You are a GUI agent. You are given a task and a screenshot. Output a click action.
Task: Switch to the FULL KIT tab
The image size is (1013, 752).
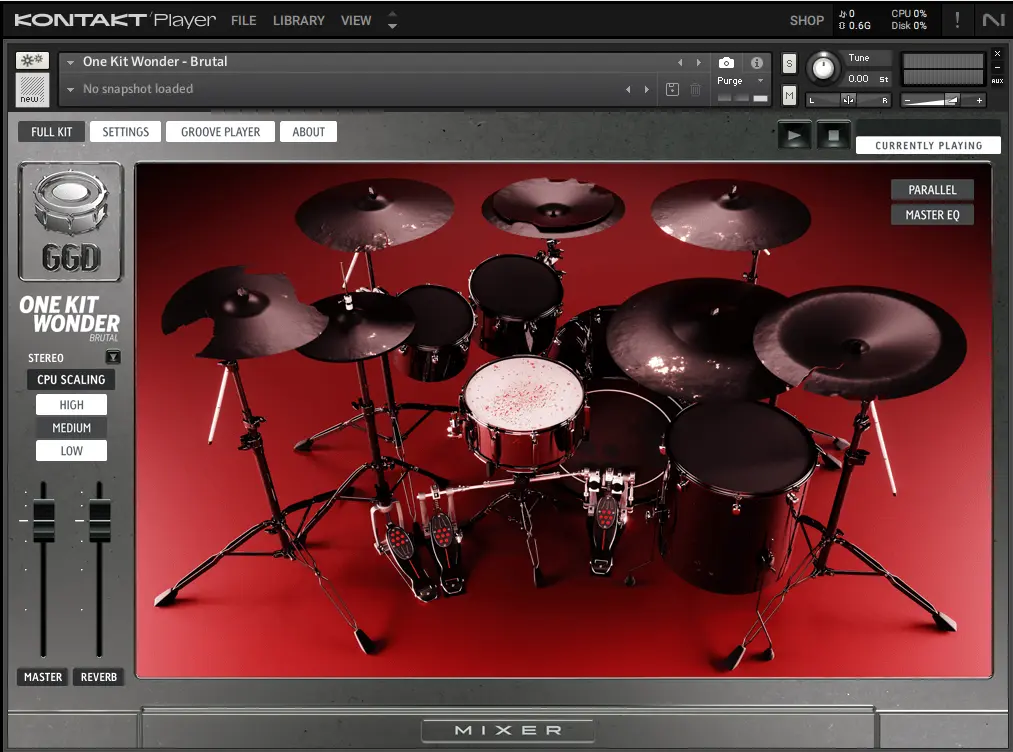tap(51, 132)
